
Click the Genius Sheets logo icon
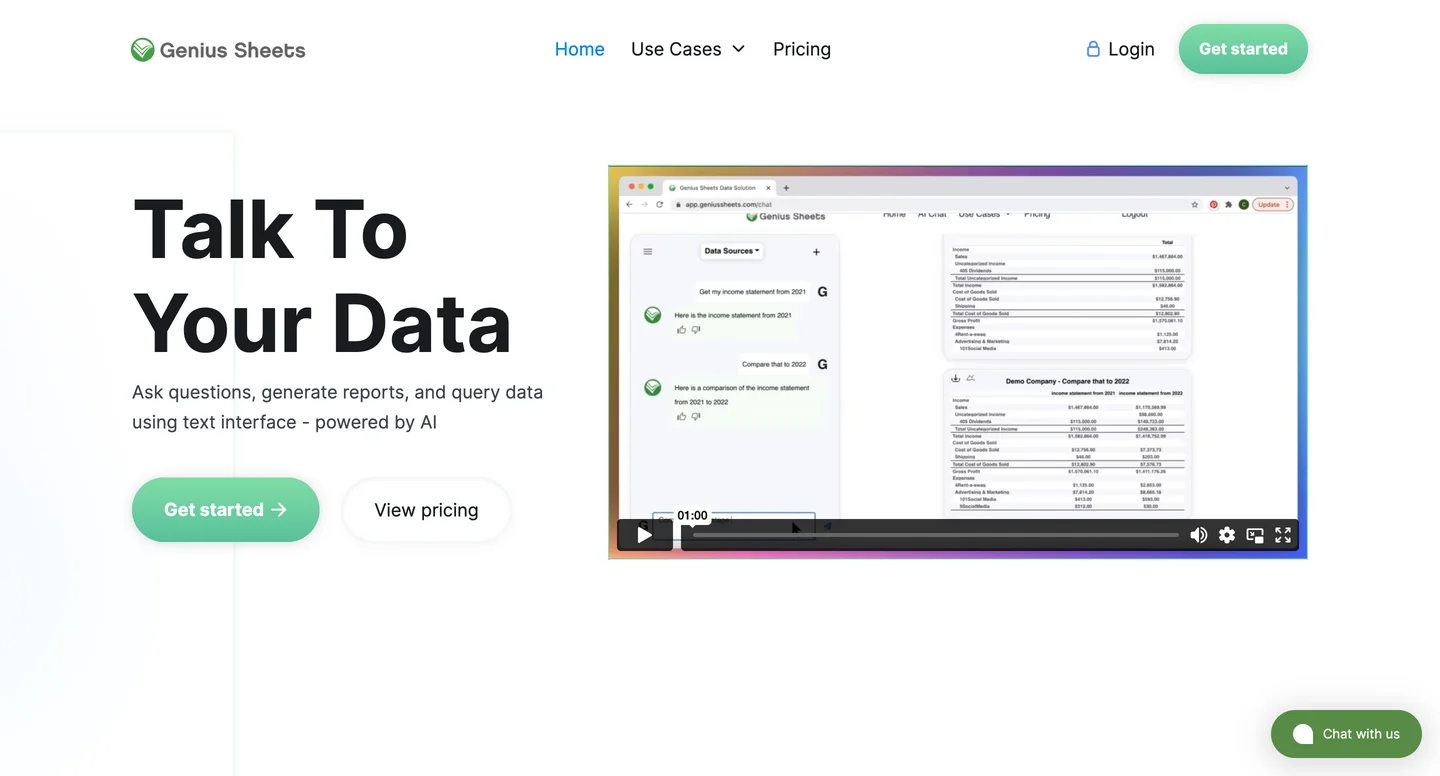click(x=143, y=49)
